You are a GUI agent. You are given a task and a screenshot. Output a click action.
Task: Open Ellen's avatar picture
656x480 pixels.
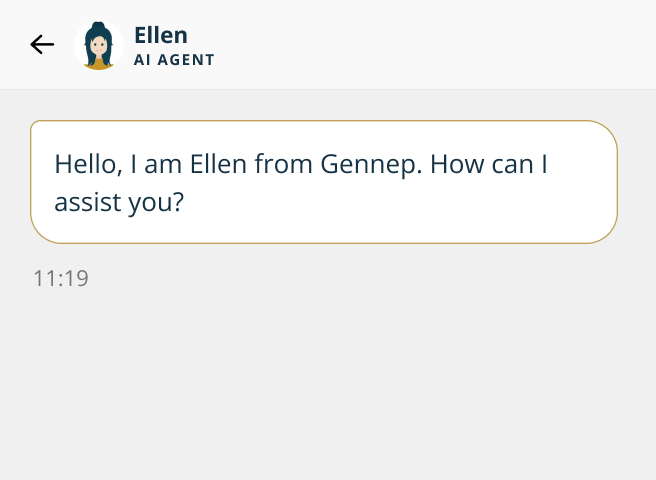(98, 45)
